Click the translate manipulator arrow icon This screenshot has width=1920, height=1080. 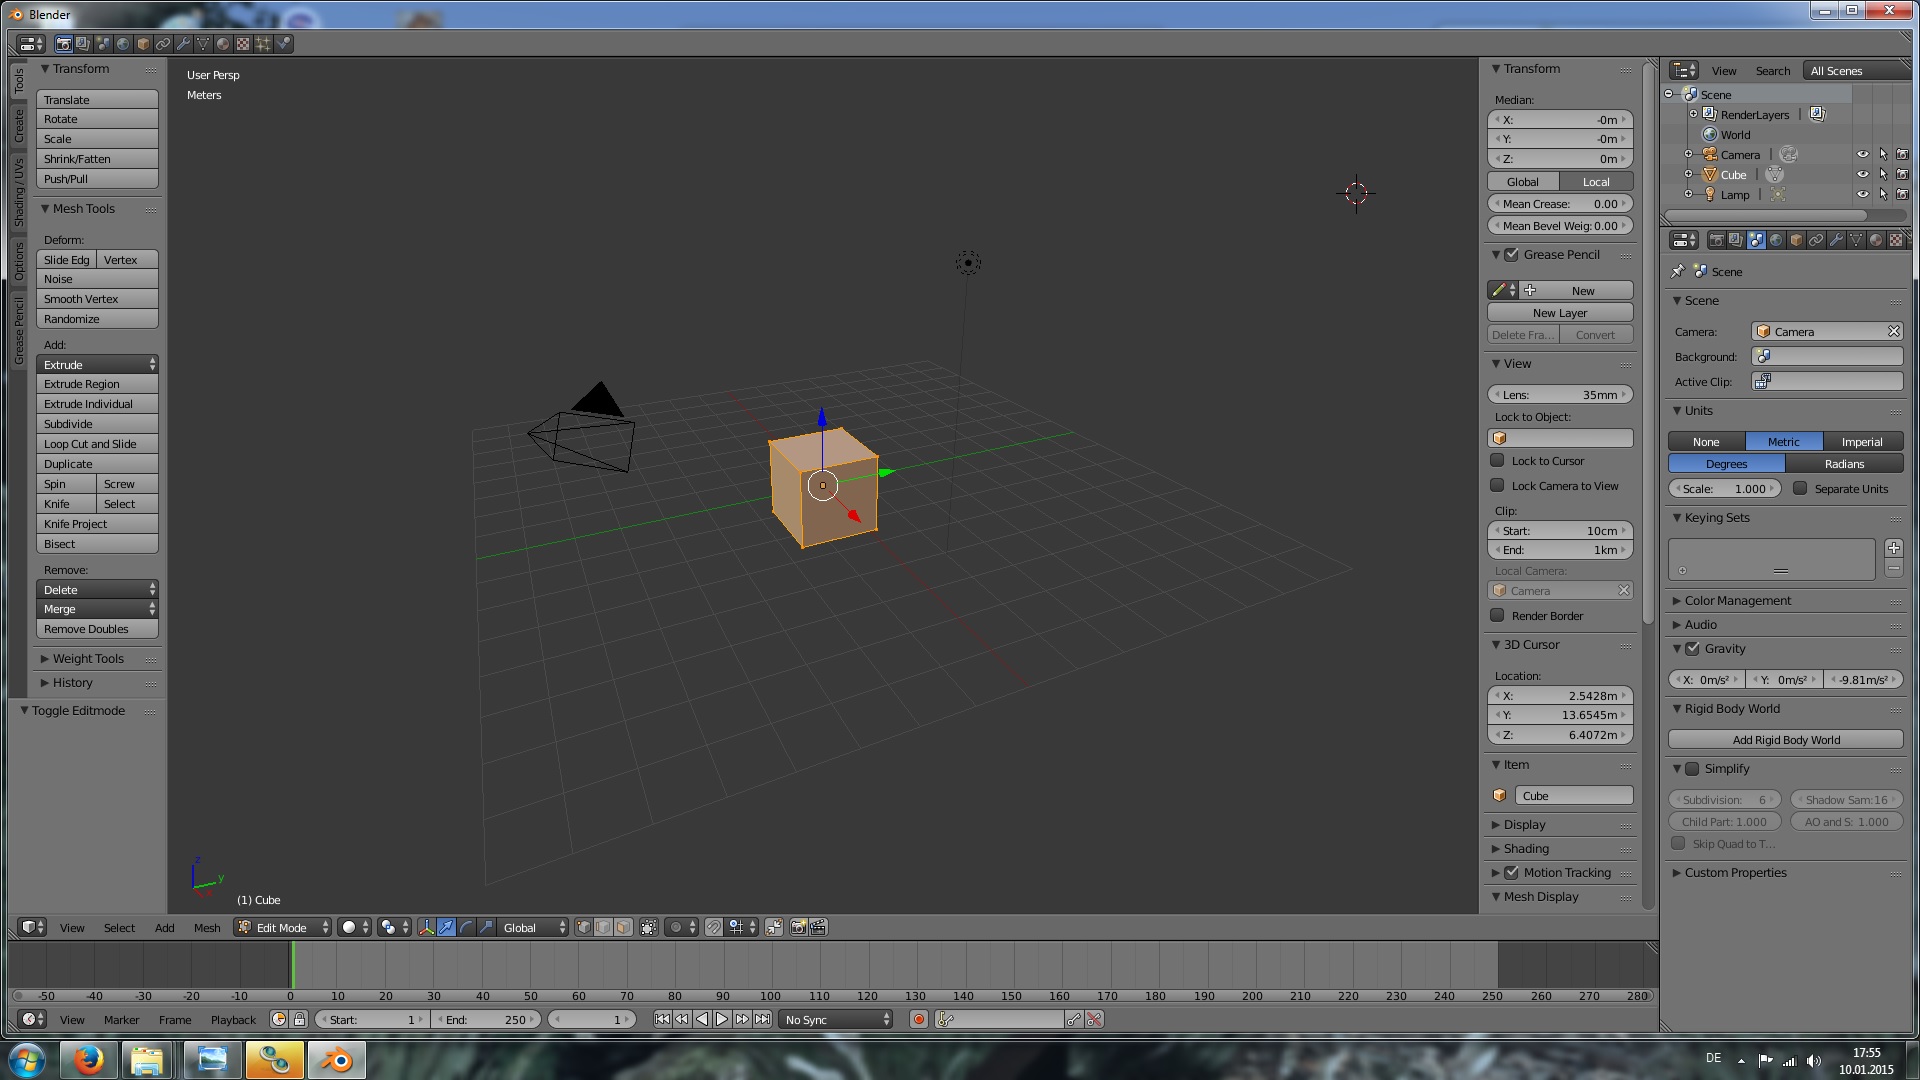pyautogui.click(x=446, y=927)
